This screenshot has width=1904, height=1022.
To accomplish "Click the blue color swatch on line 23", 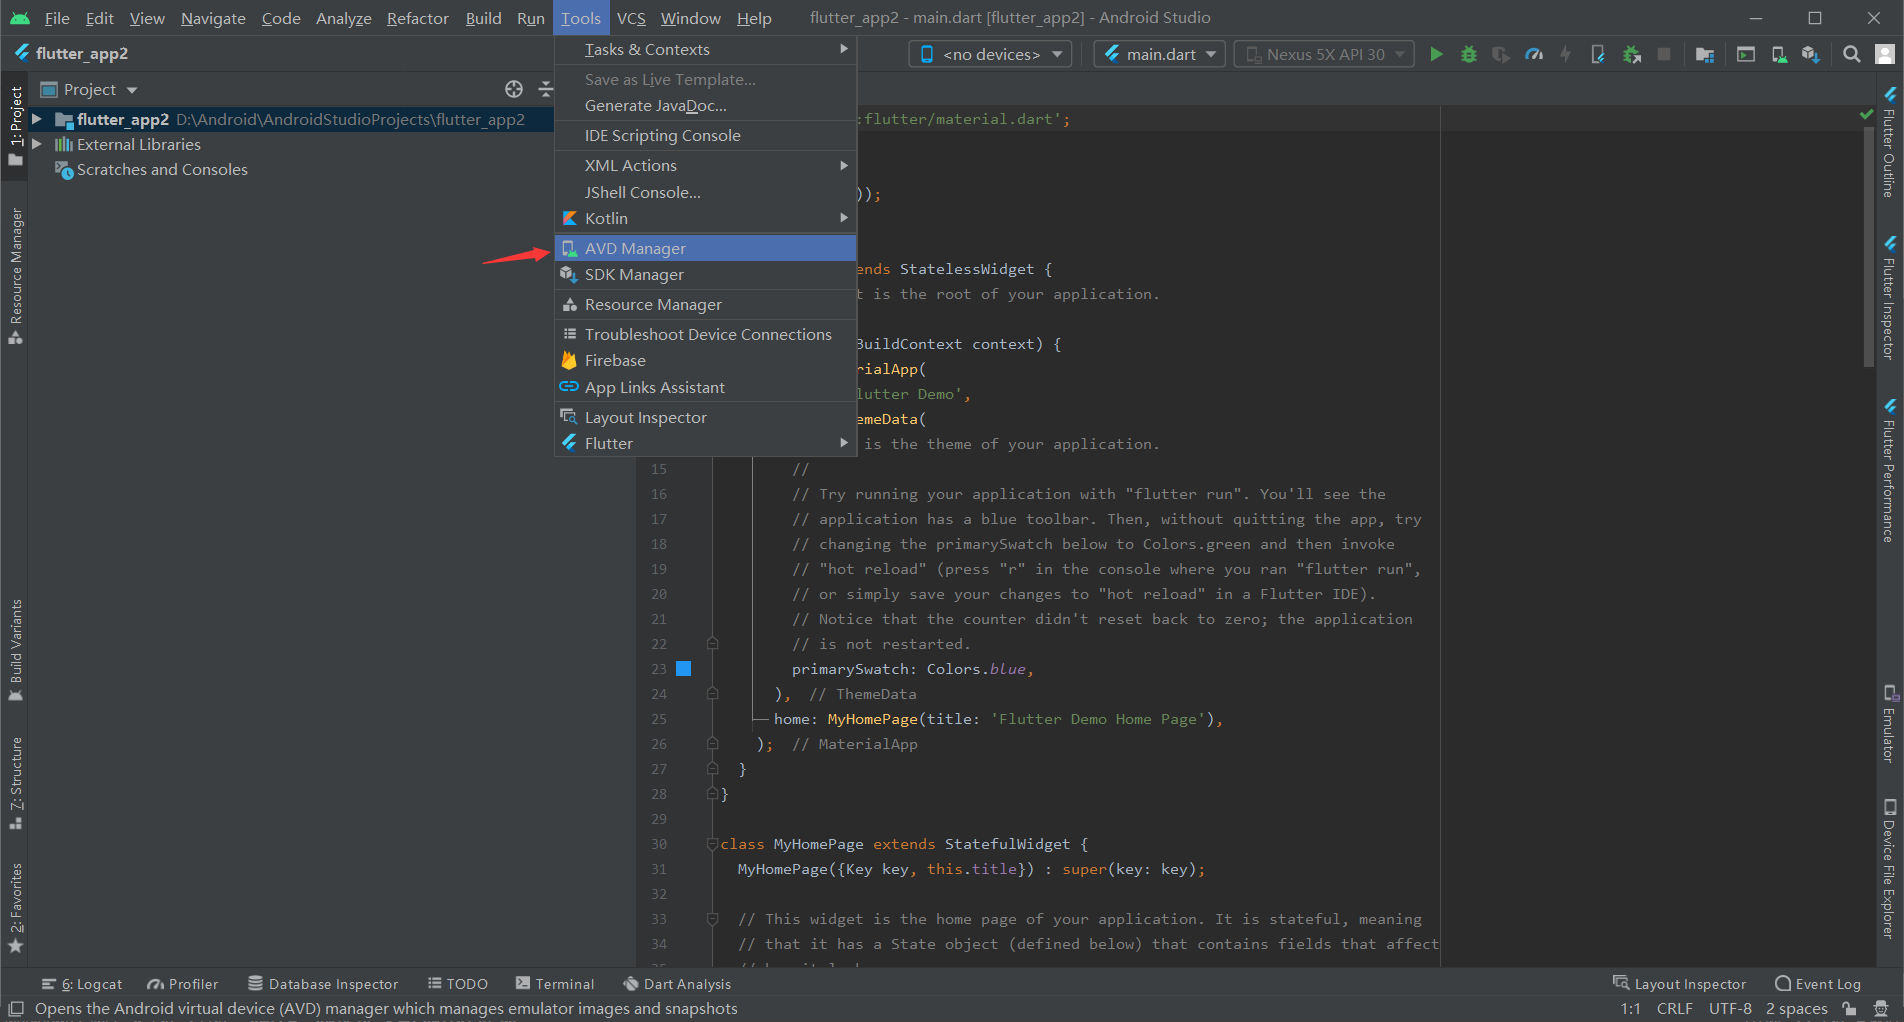I will click(x=684, y=668).
